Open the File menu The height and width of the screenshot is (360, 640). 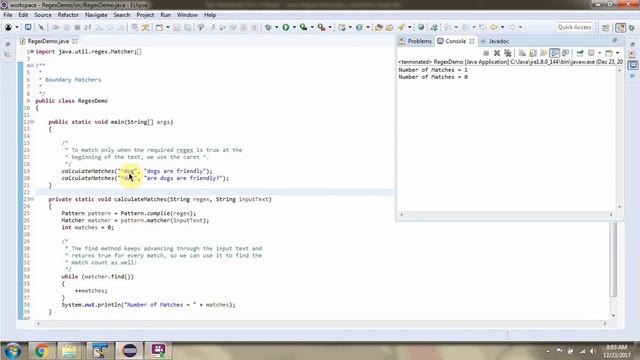(8, 15)
